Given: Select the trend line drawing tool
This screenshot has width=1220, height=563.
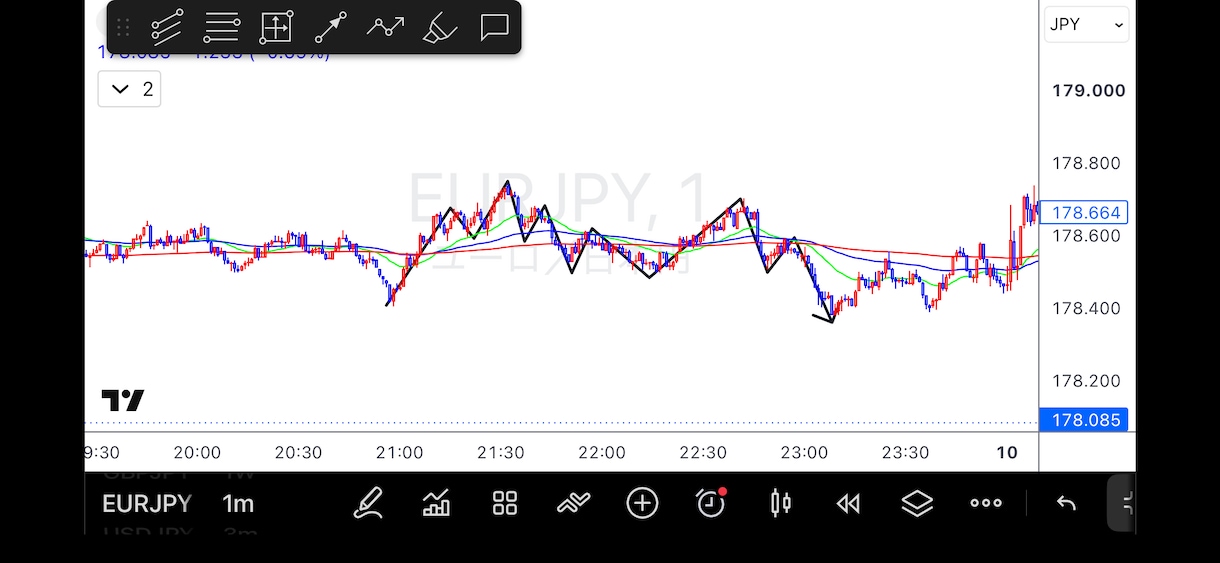Looking at the screenshot, I should coord(167,27).
